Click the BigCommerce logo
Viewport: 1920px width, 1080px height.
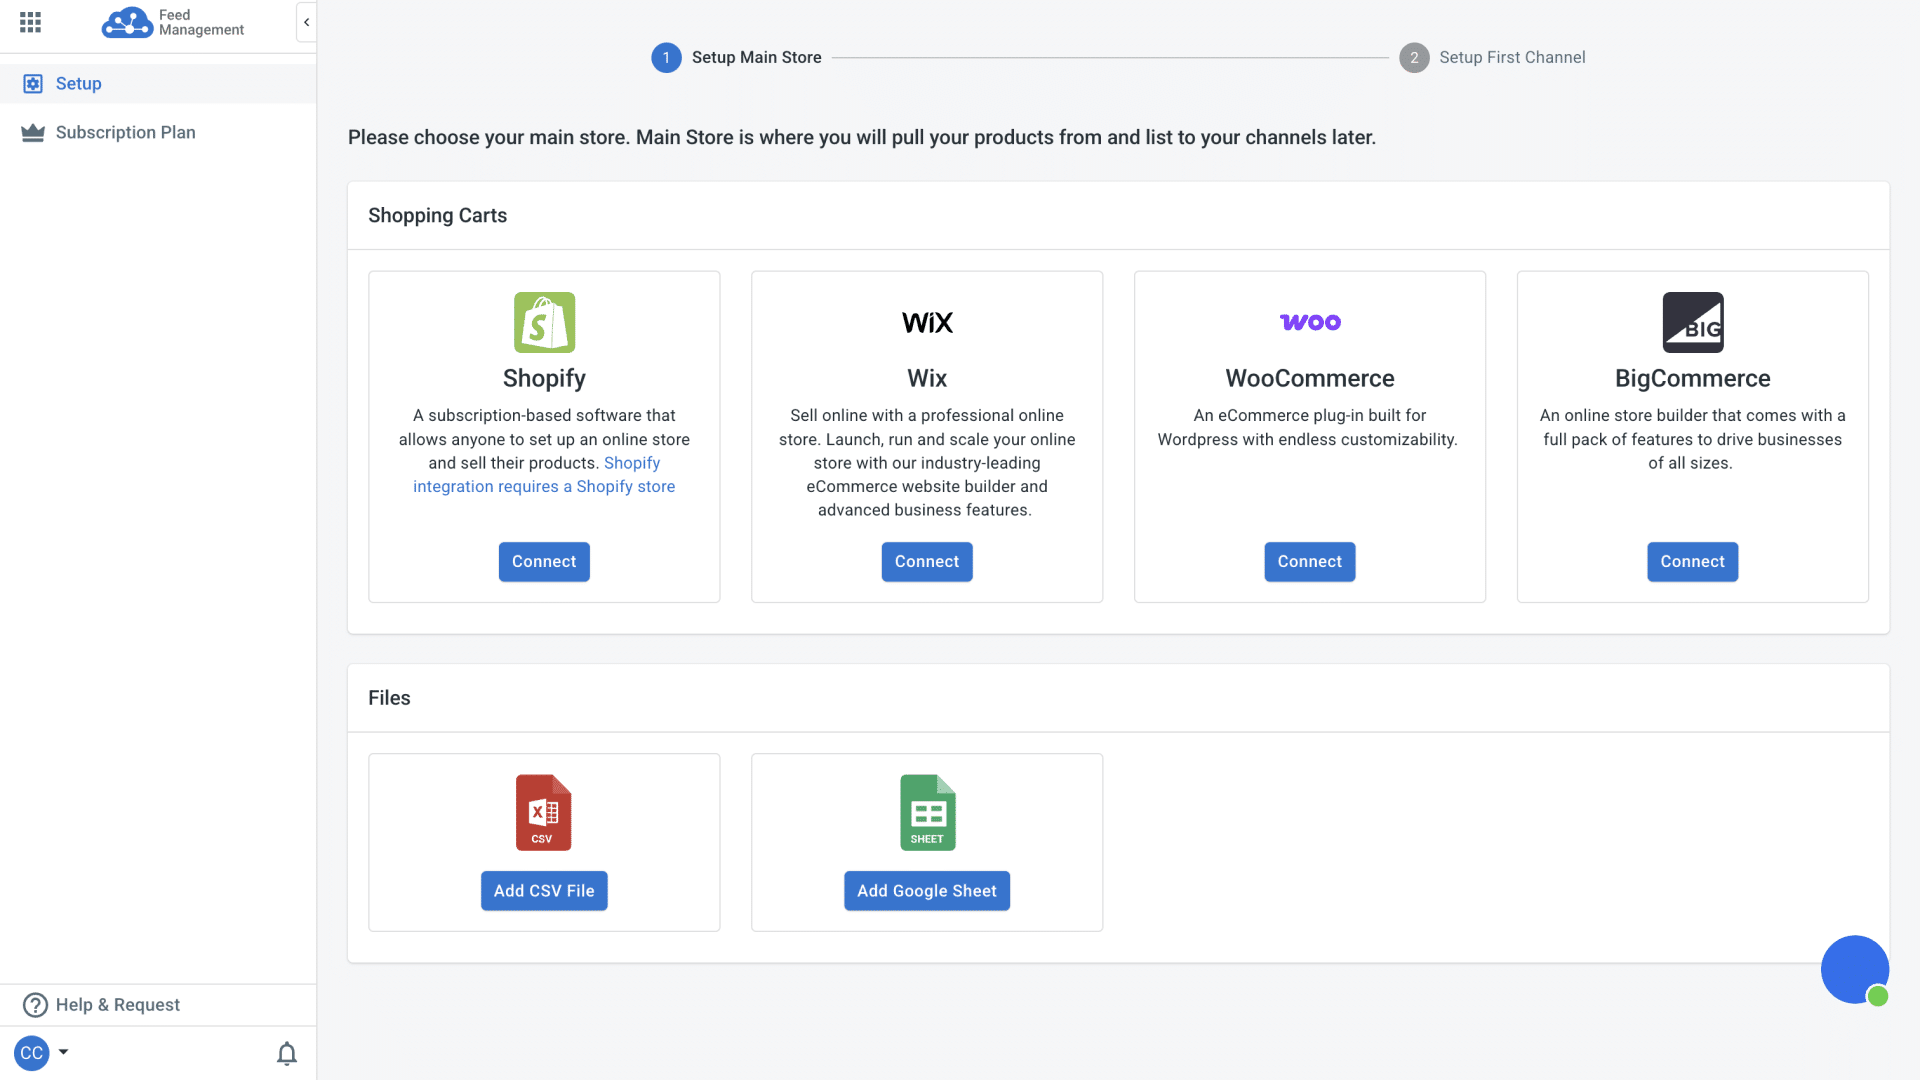1693,322
